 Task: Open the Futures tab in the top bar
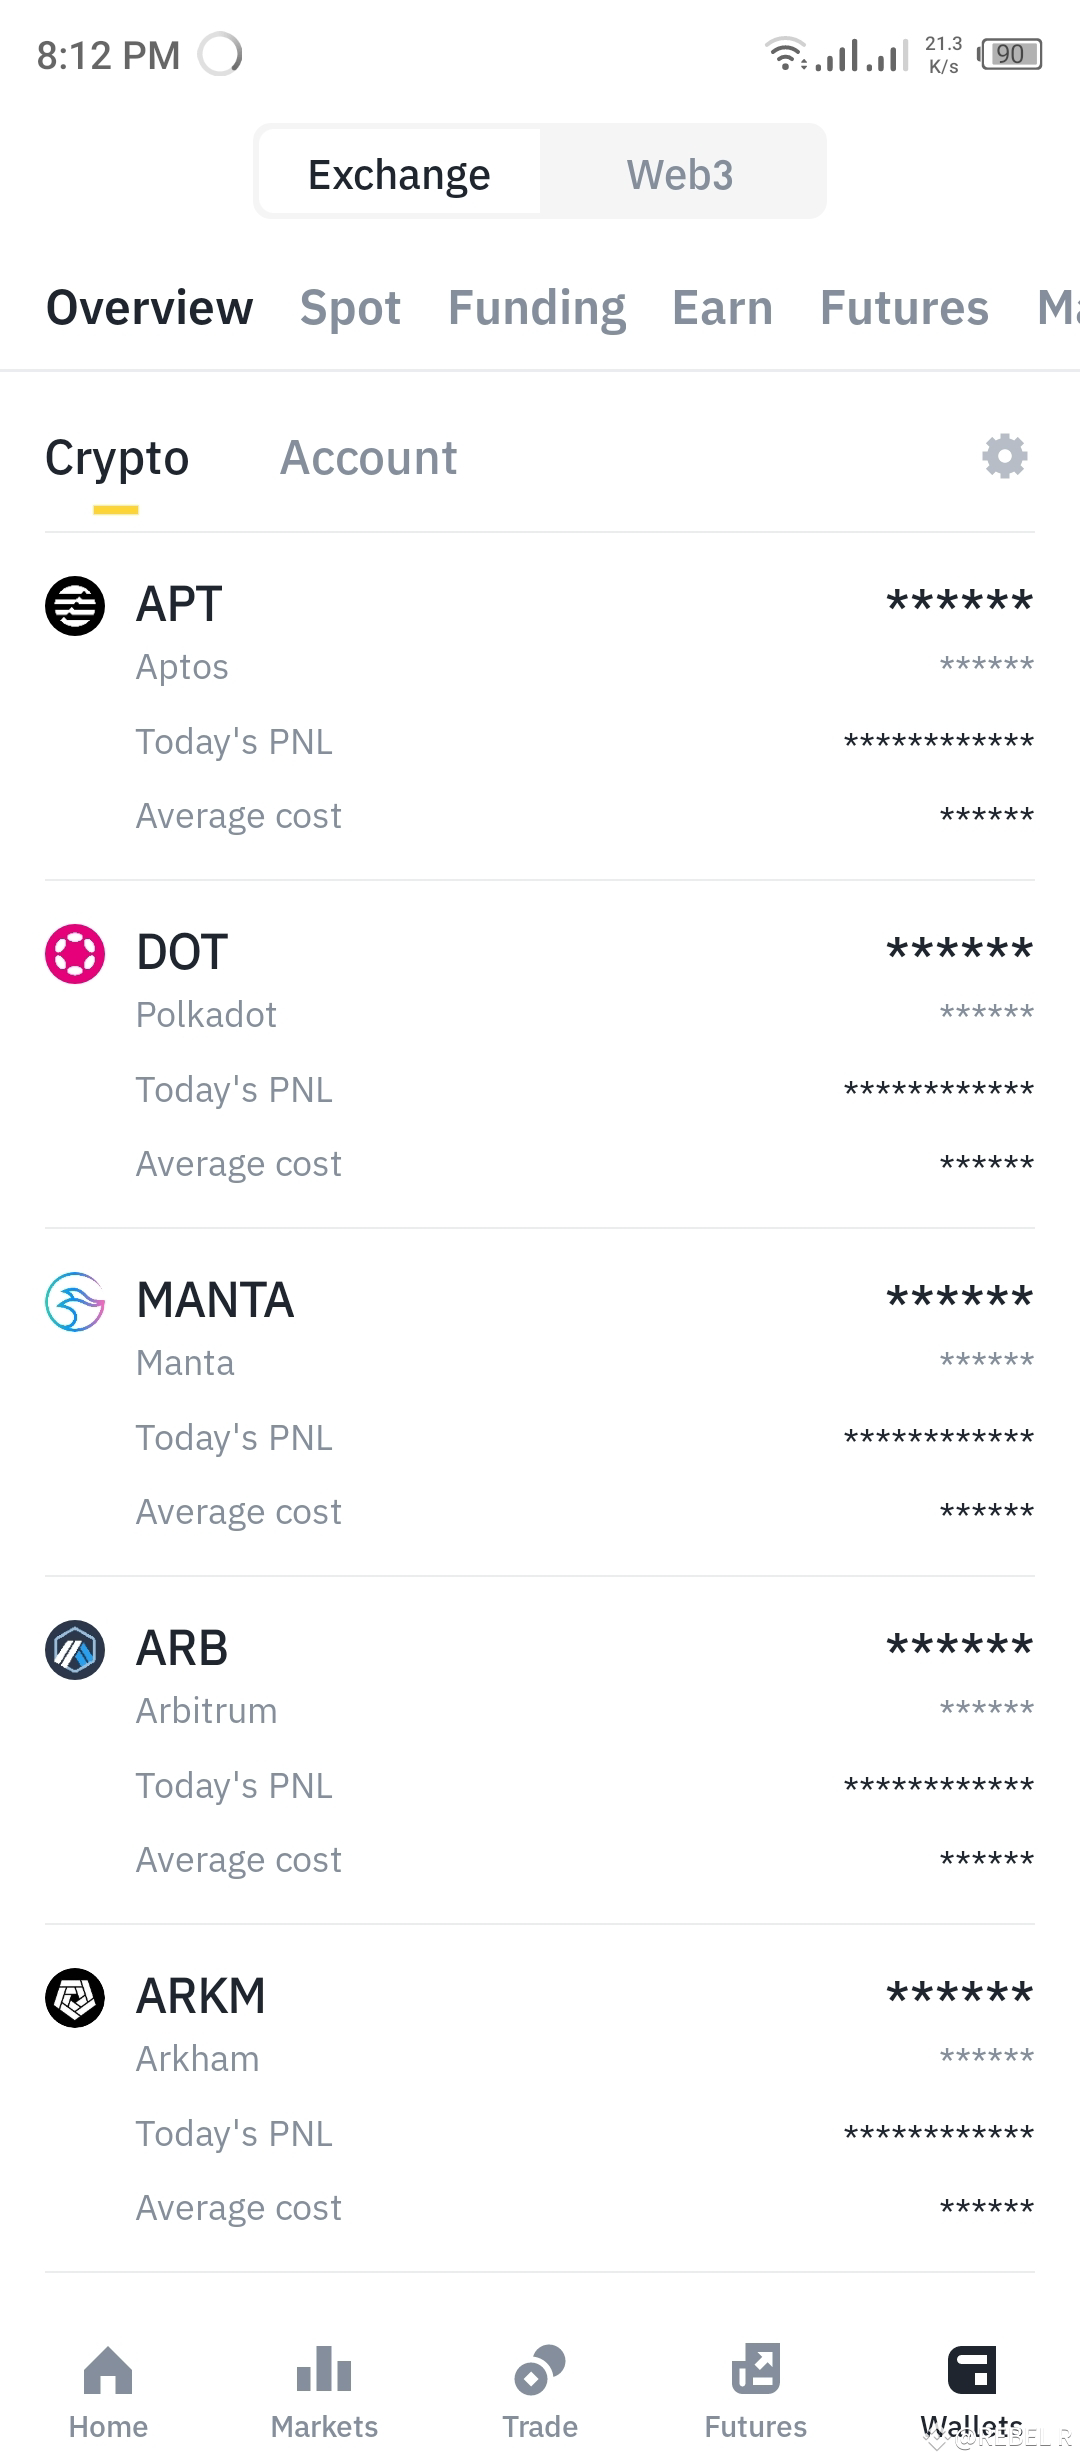(904, 308)
